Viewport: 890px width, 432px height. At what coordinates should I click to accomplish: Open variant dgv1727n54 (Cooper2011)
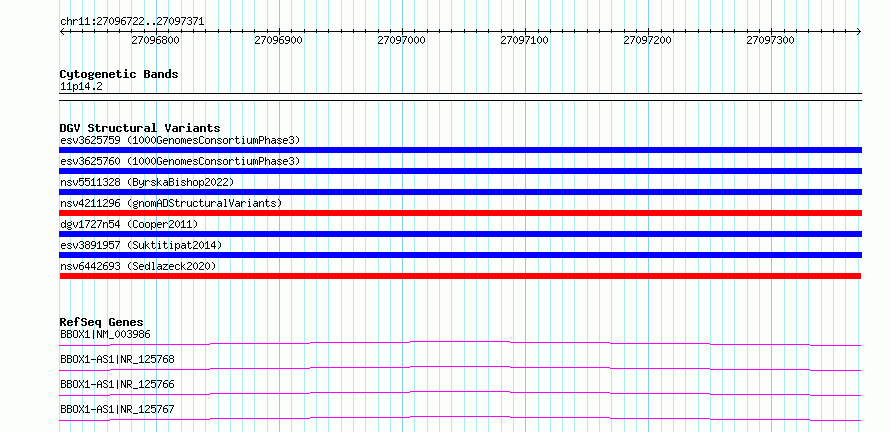pos(129,224)
